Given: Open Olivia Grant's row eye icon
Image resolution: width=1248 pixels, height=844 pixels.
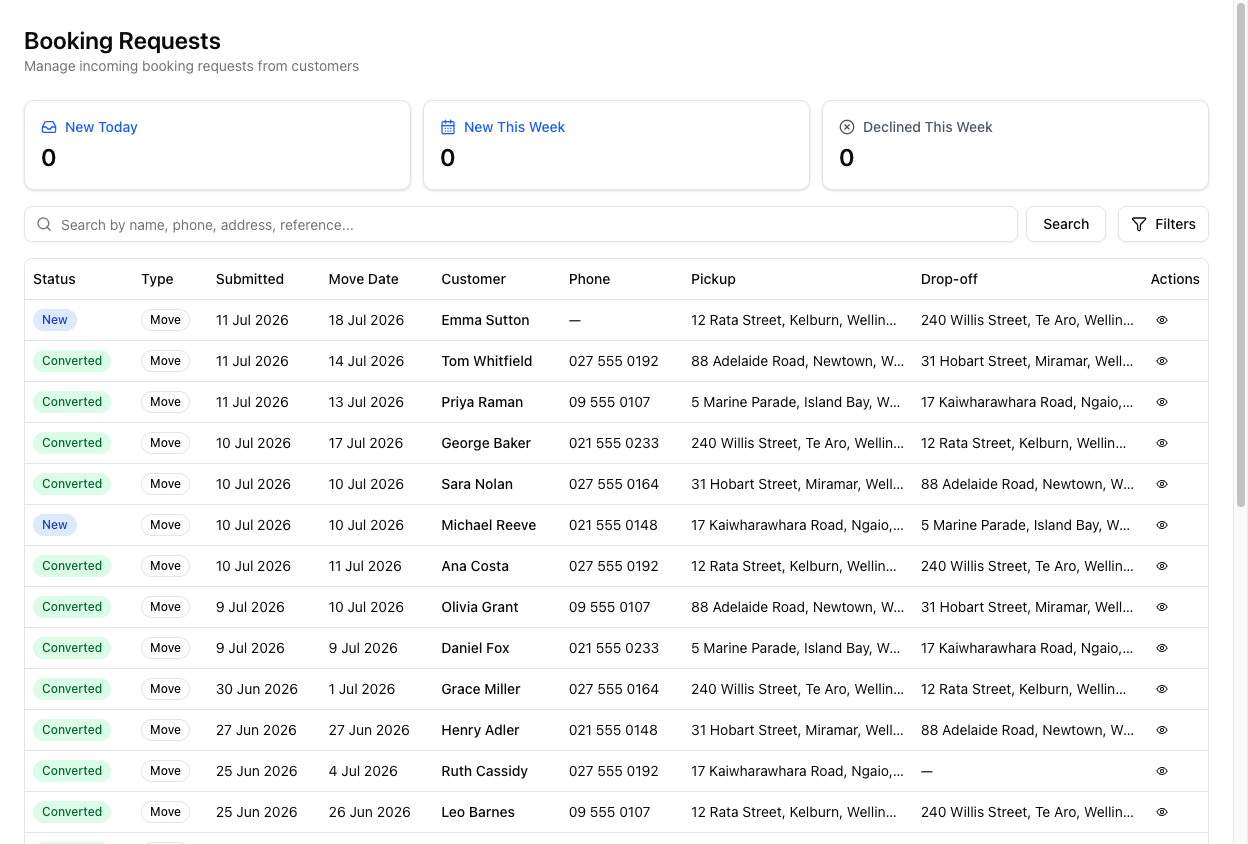Looking at the screenshot, I should coord(1162,607).
